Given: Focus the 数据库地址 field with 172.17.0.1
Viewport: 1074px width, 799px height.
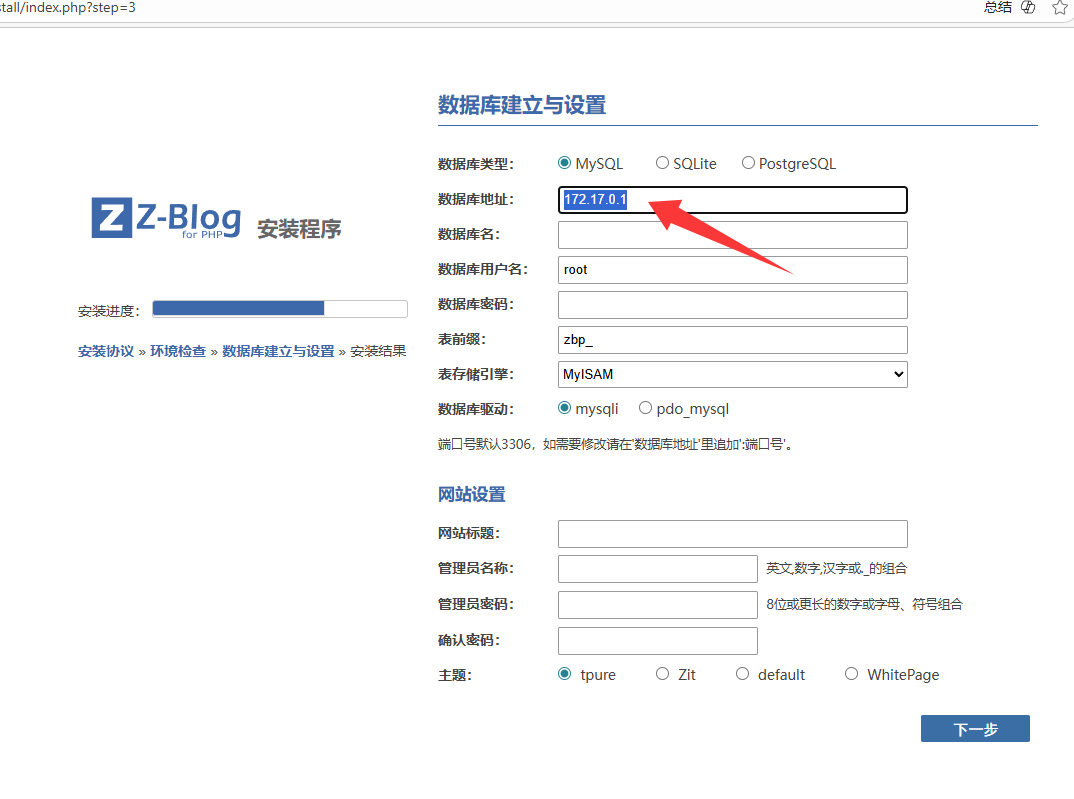Looking at the screenshot, I should (733, 200).
